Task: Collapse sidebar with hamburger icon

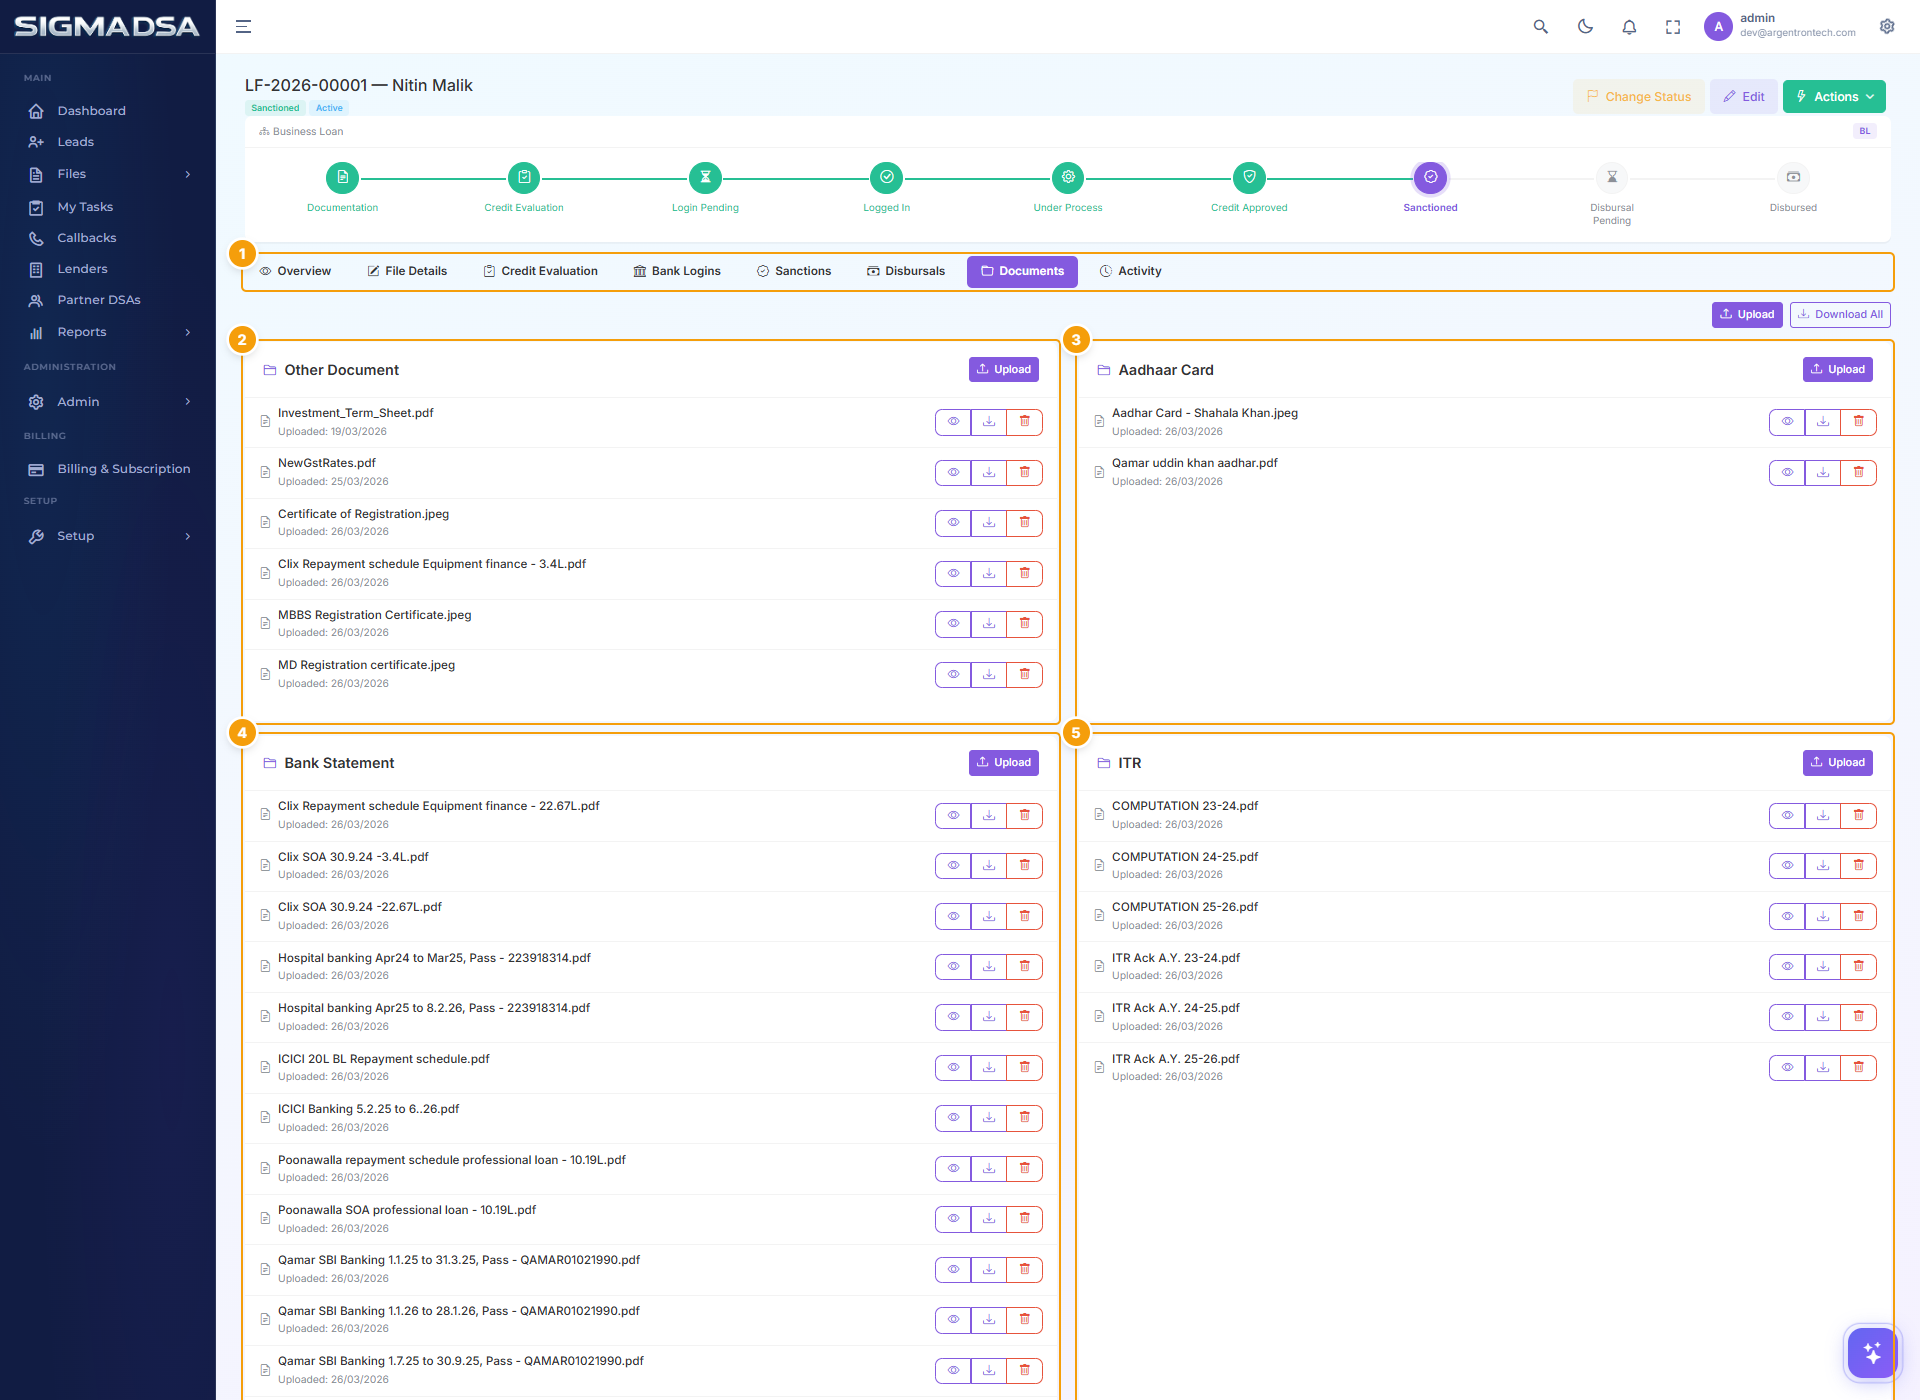Action: click(243, 27)
